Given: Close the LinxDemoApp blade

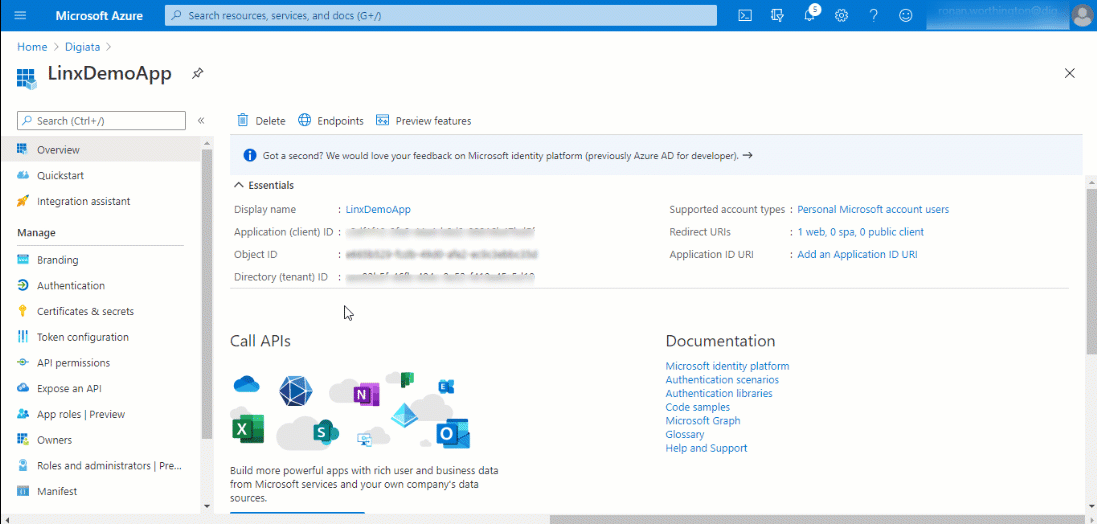Looking at the screenshot, I should pyautogui.click(x=1069, y=73).
